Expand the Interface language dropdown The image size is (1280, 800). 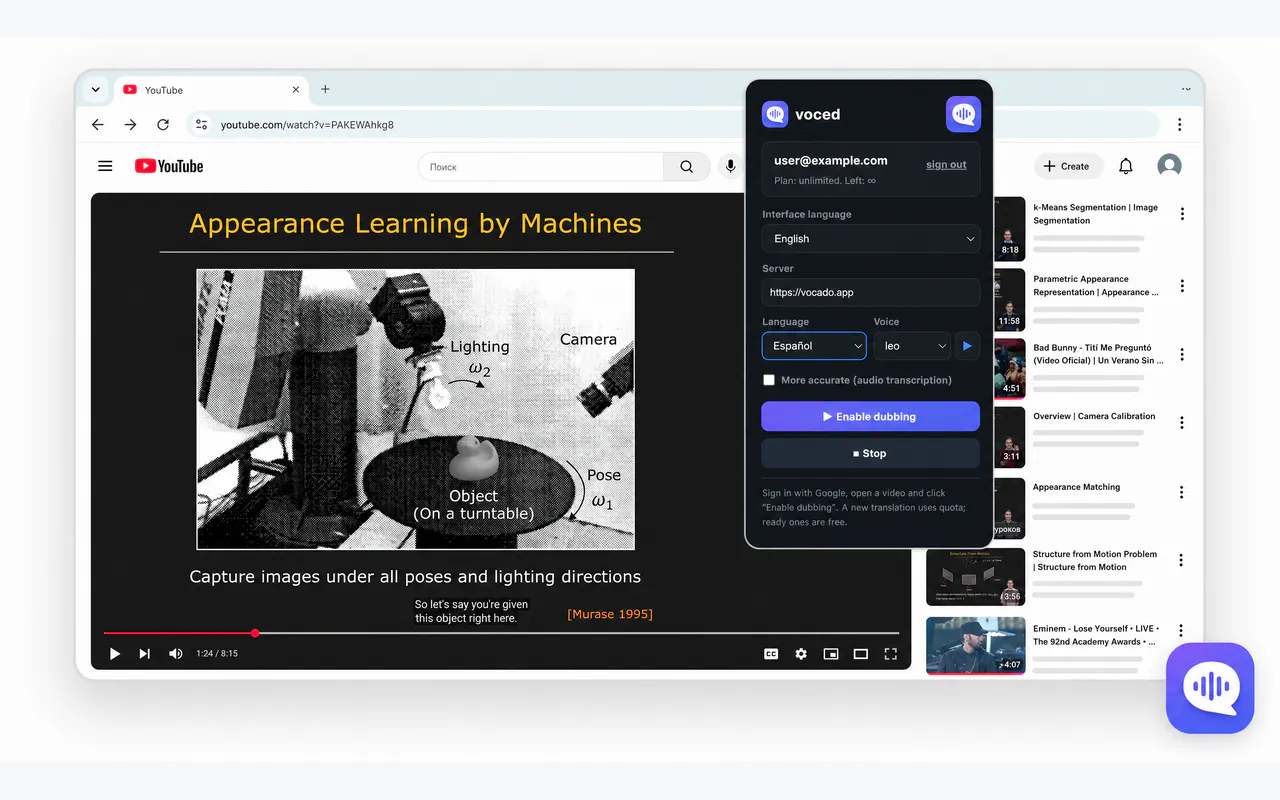[871, 239]
